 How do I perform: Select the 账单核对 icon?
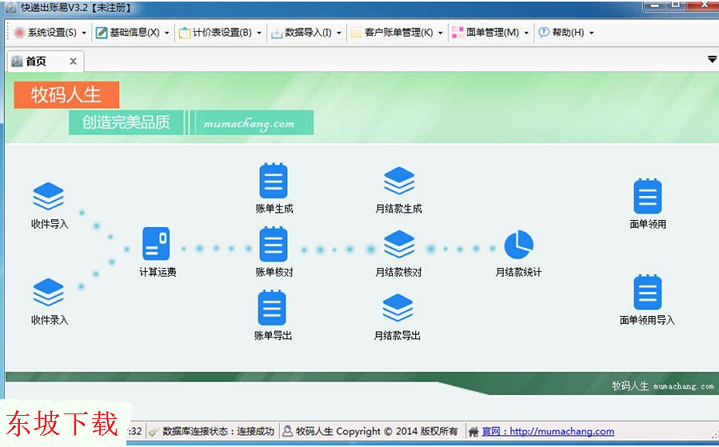(x=273, y=244)
